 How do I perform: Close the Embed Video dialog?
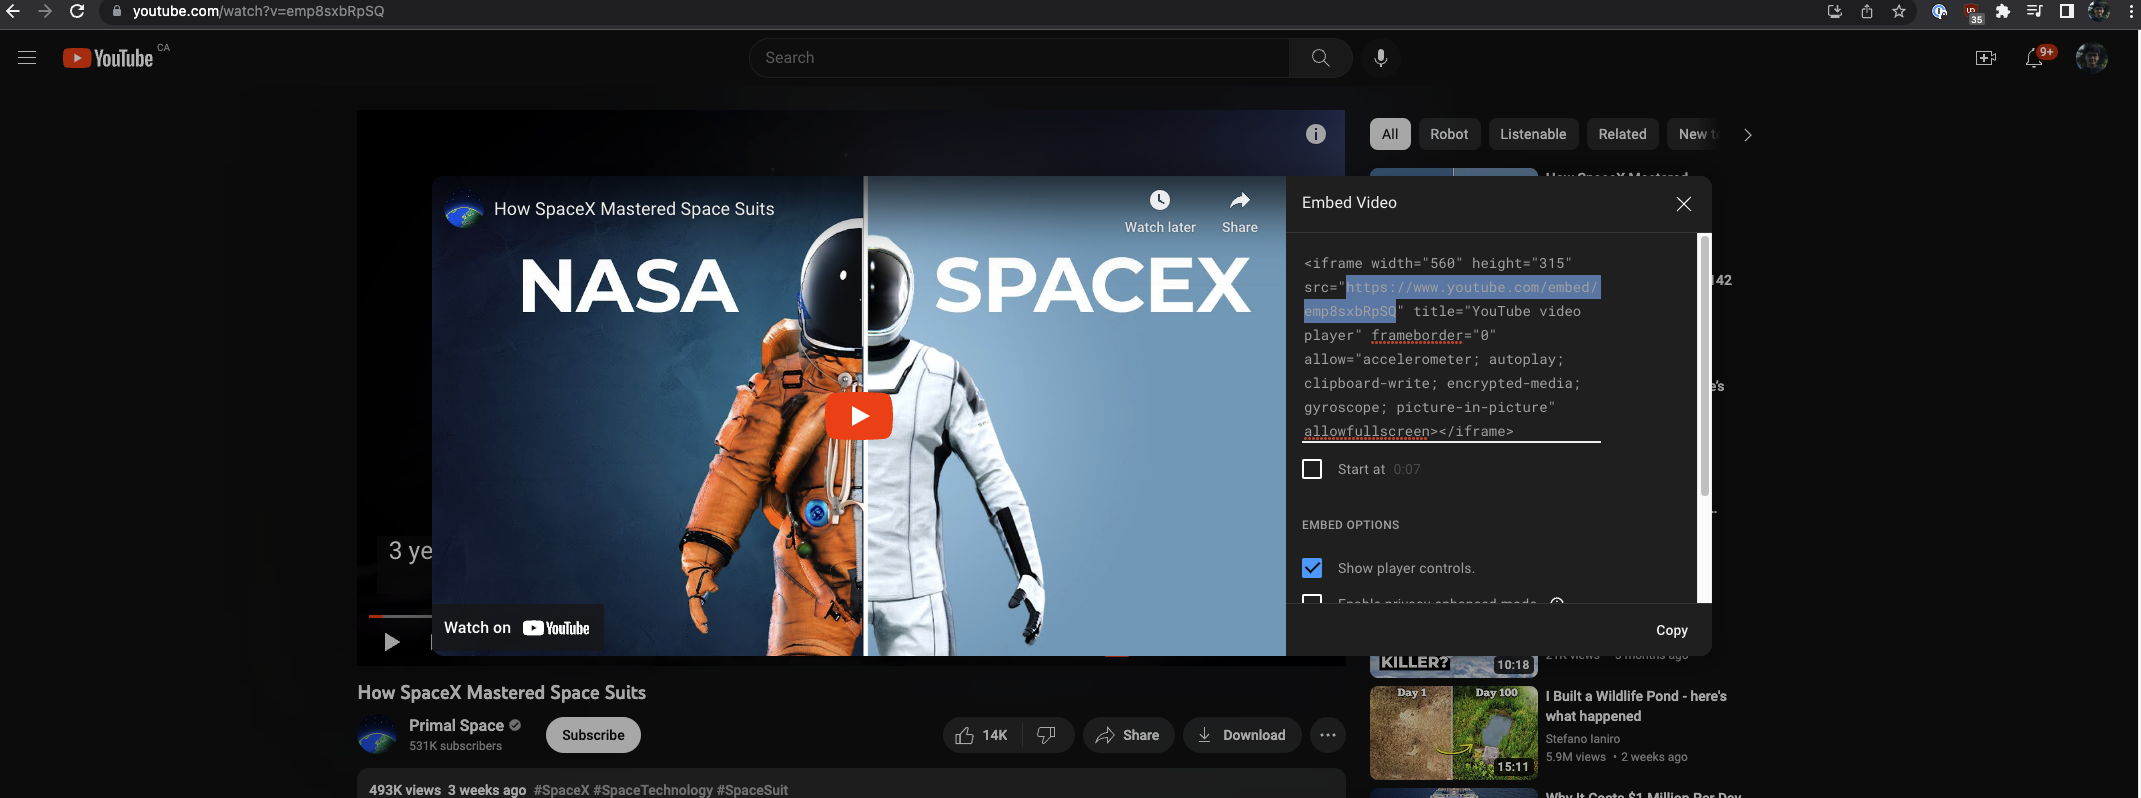click(x=1684, y=204)
